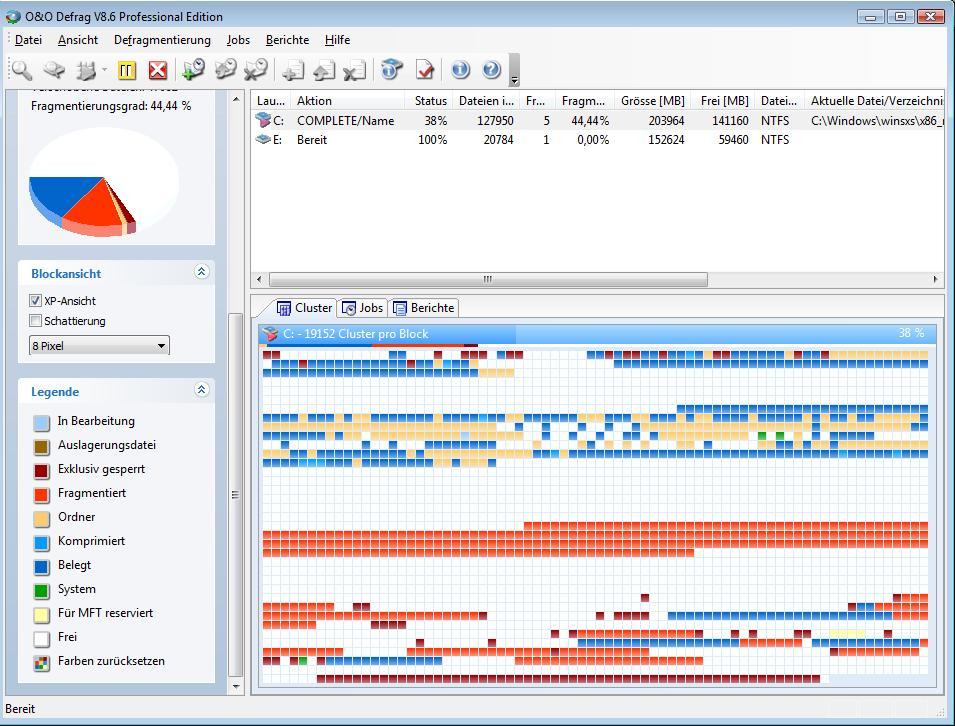Add a new job with the clock-plus icon
The height and width of the screenshot is (726, 955).
(x=194, y=70)
